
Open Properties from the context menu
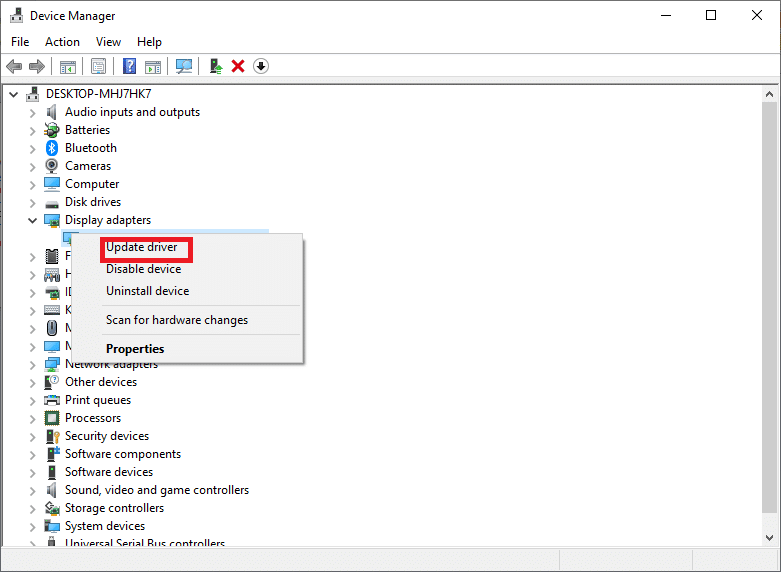[135, 349]
